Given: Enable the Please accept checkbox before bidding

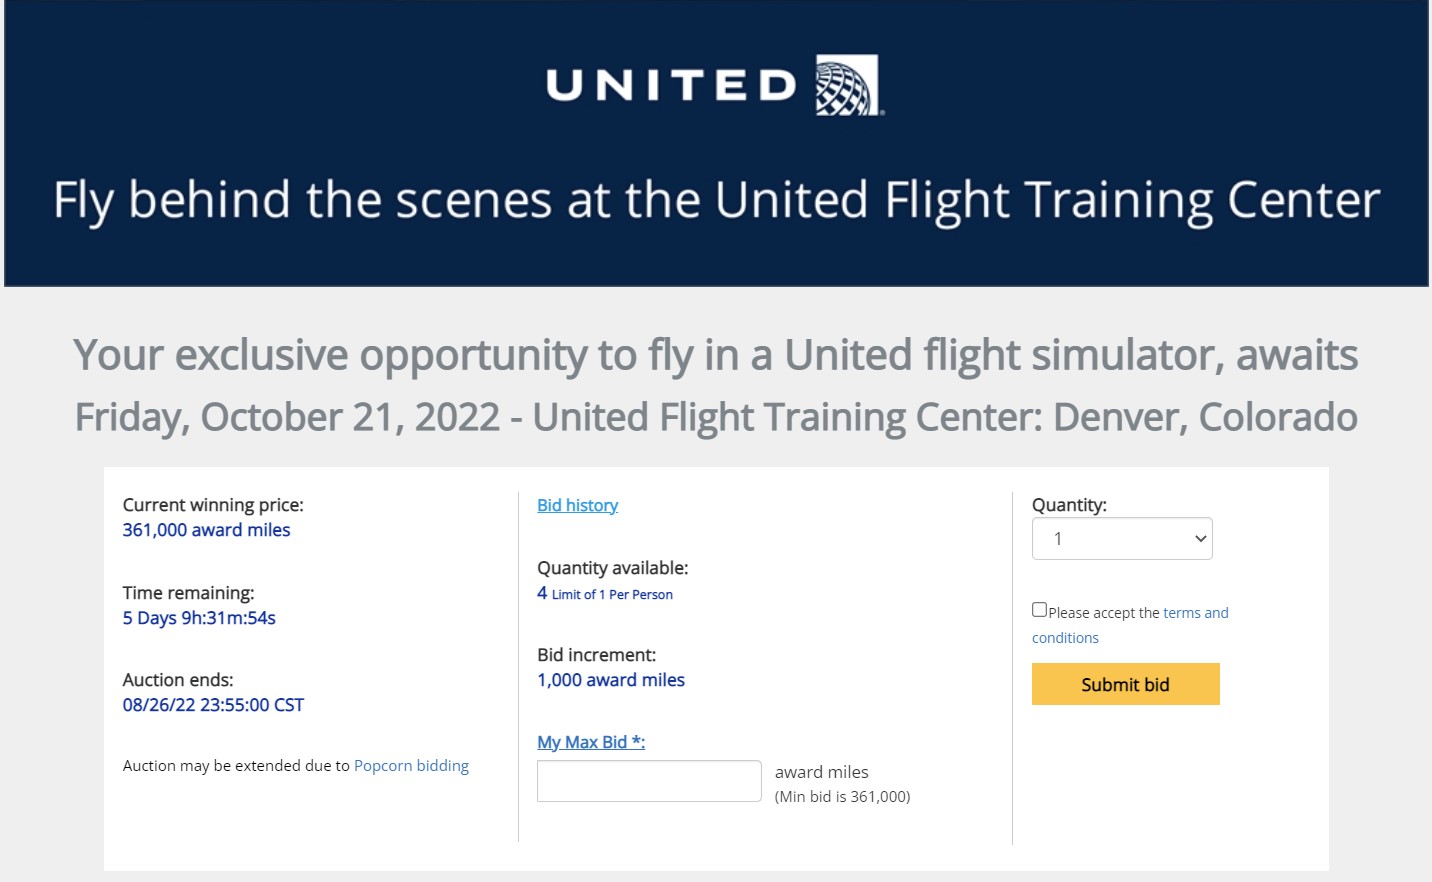Looking at the screenshot, I should tap(1039, 608).
